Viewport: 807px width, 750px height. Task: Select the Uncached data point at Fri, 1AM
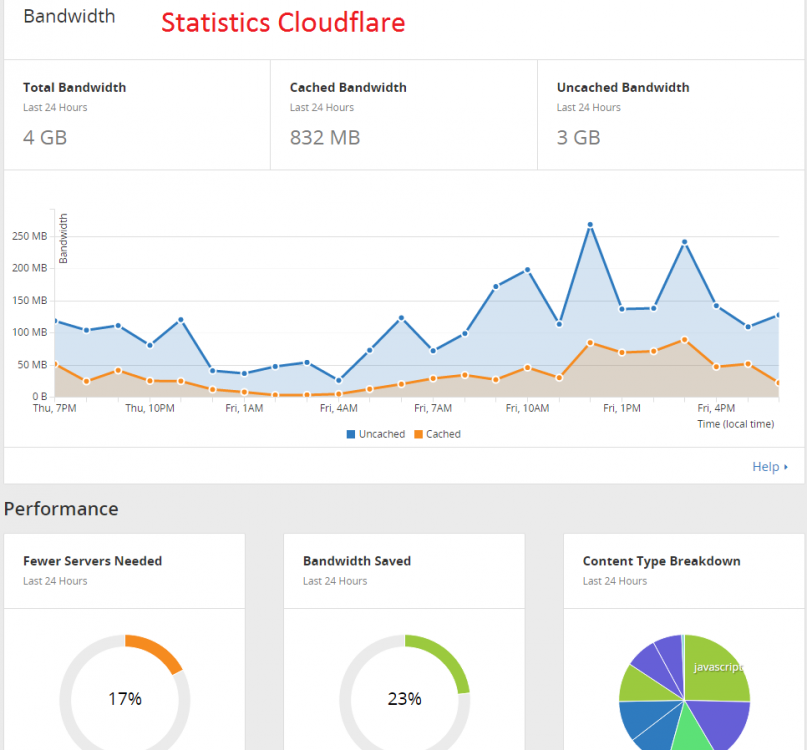pyautogui.click(x=244, y=373)
